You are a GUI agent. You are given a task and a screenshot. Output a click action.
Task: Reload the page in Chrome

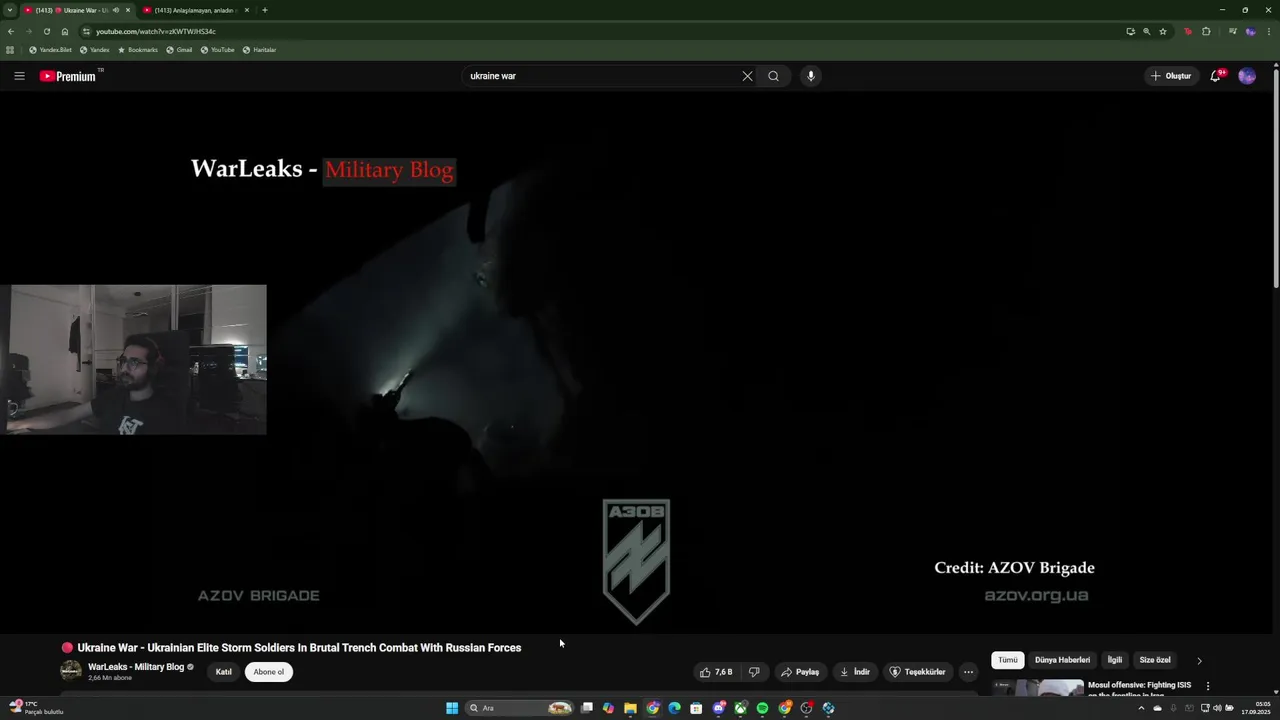click(46, 31)
